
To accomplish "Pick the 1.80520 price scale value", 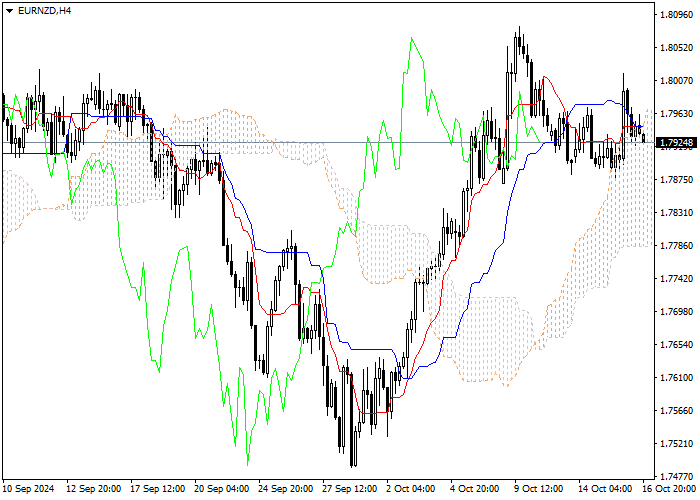I will click(x=676, y=48).
